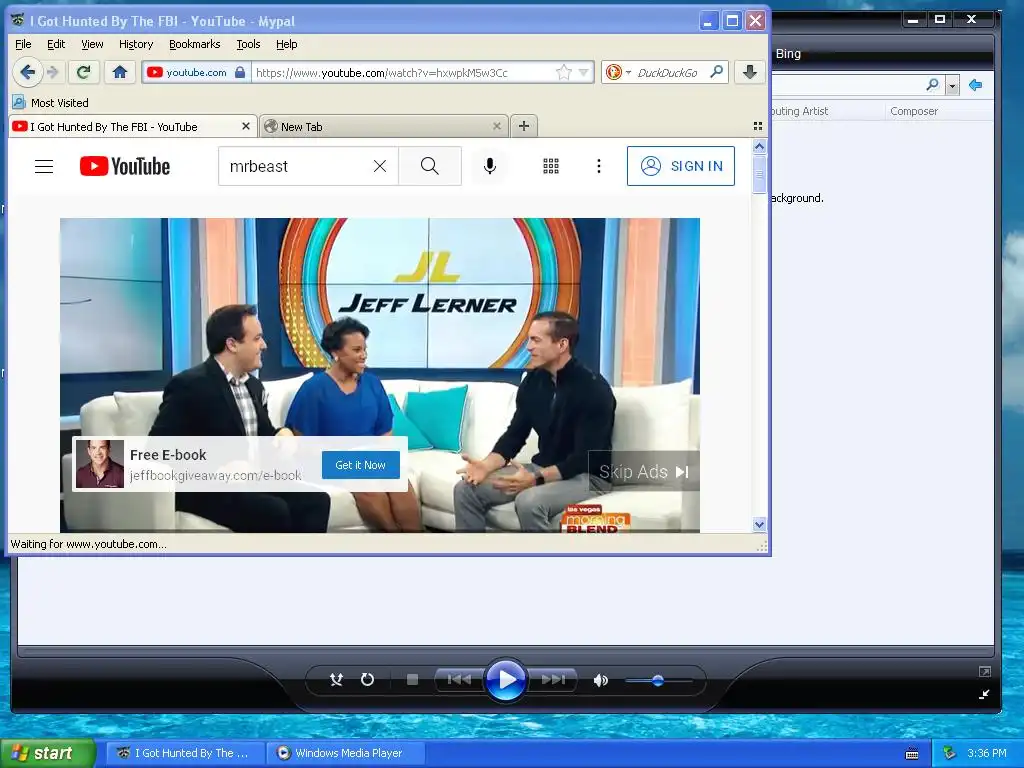Go back using browser back arrow

click(27, 72)
